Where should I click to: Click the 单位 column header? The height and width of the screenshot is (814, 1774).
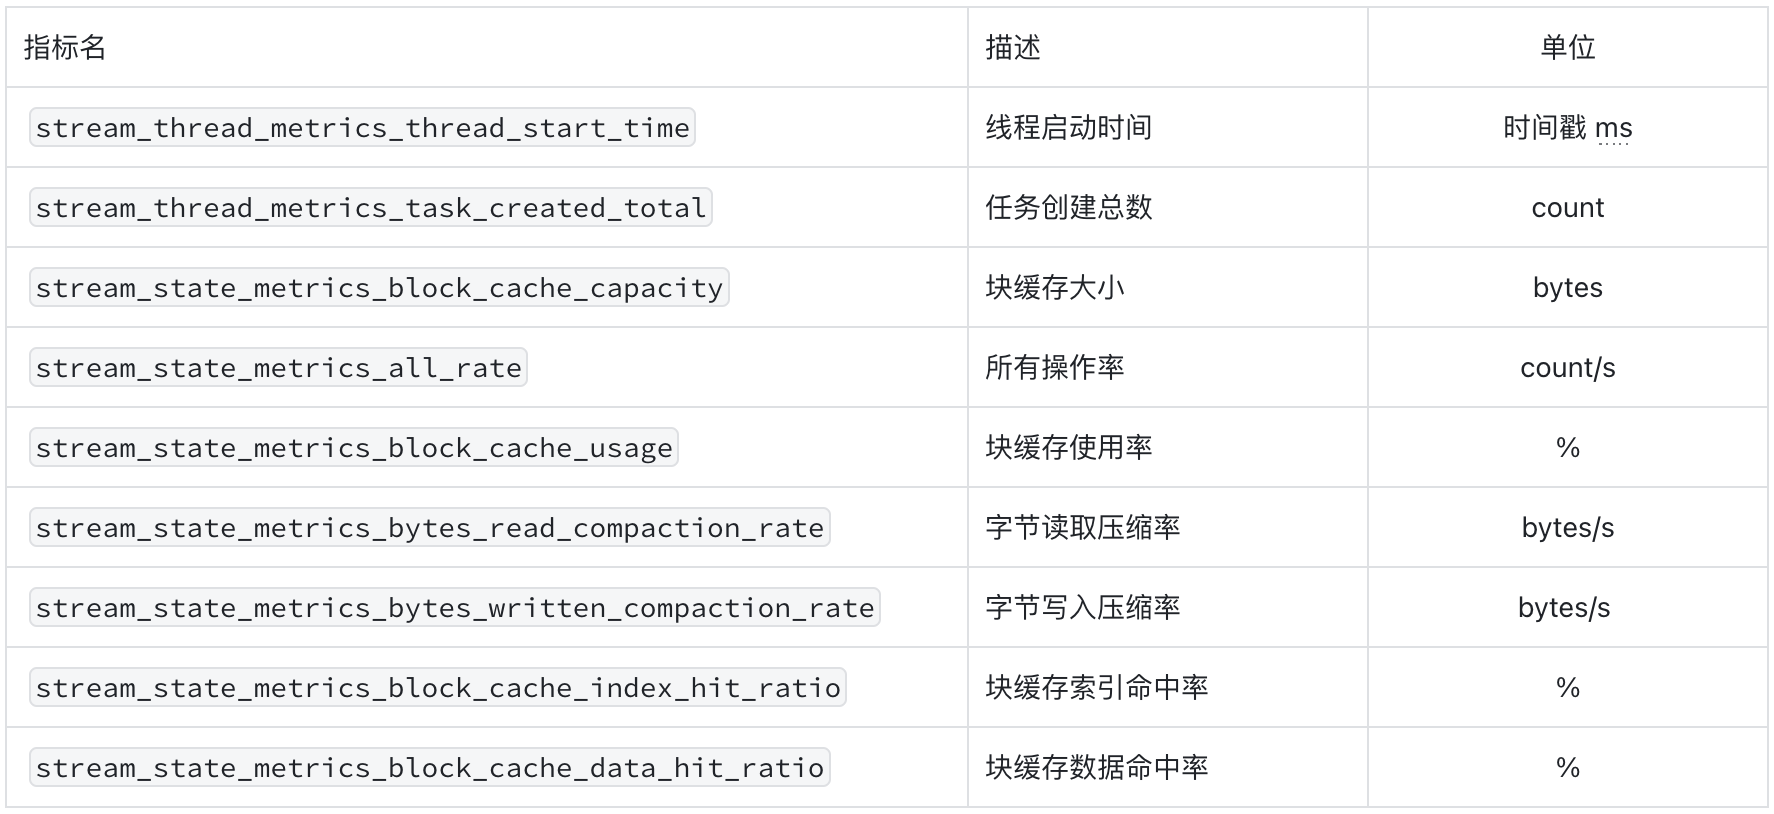pos(1567,47)
